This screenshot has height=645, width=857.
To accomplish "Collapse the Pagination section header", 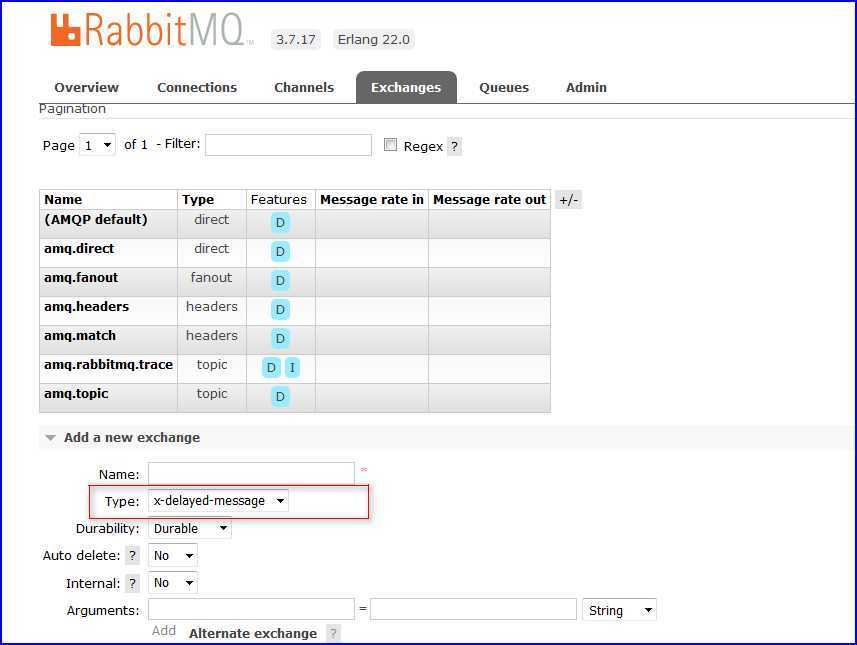I will (72, 109).
